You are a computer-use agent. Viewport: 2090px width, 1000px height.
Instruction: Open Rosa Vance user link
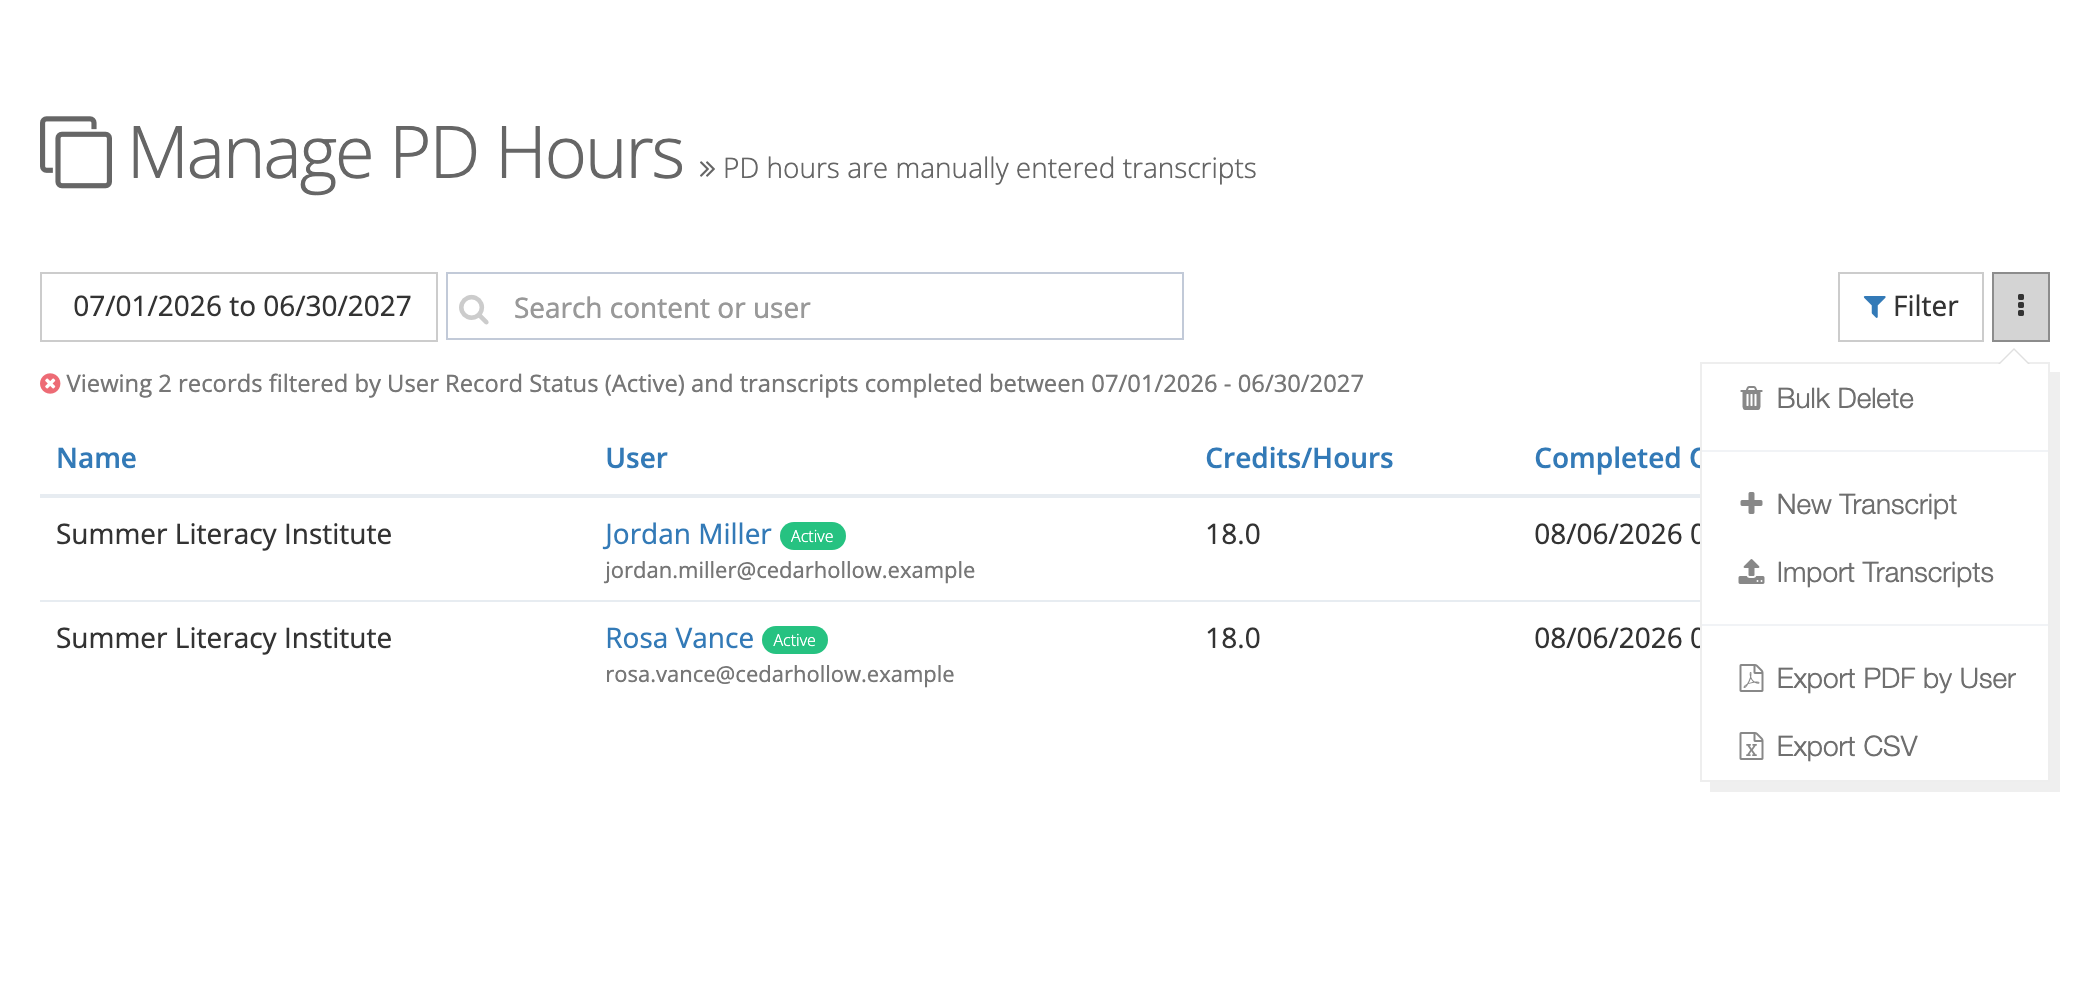pos(679,638)
